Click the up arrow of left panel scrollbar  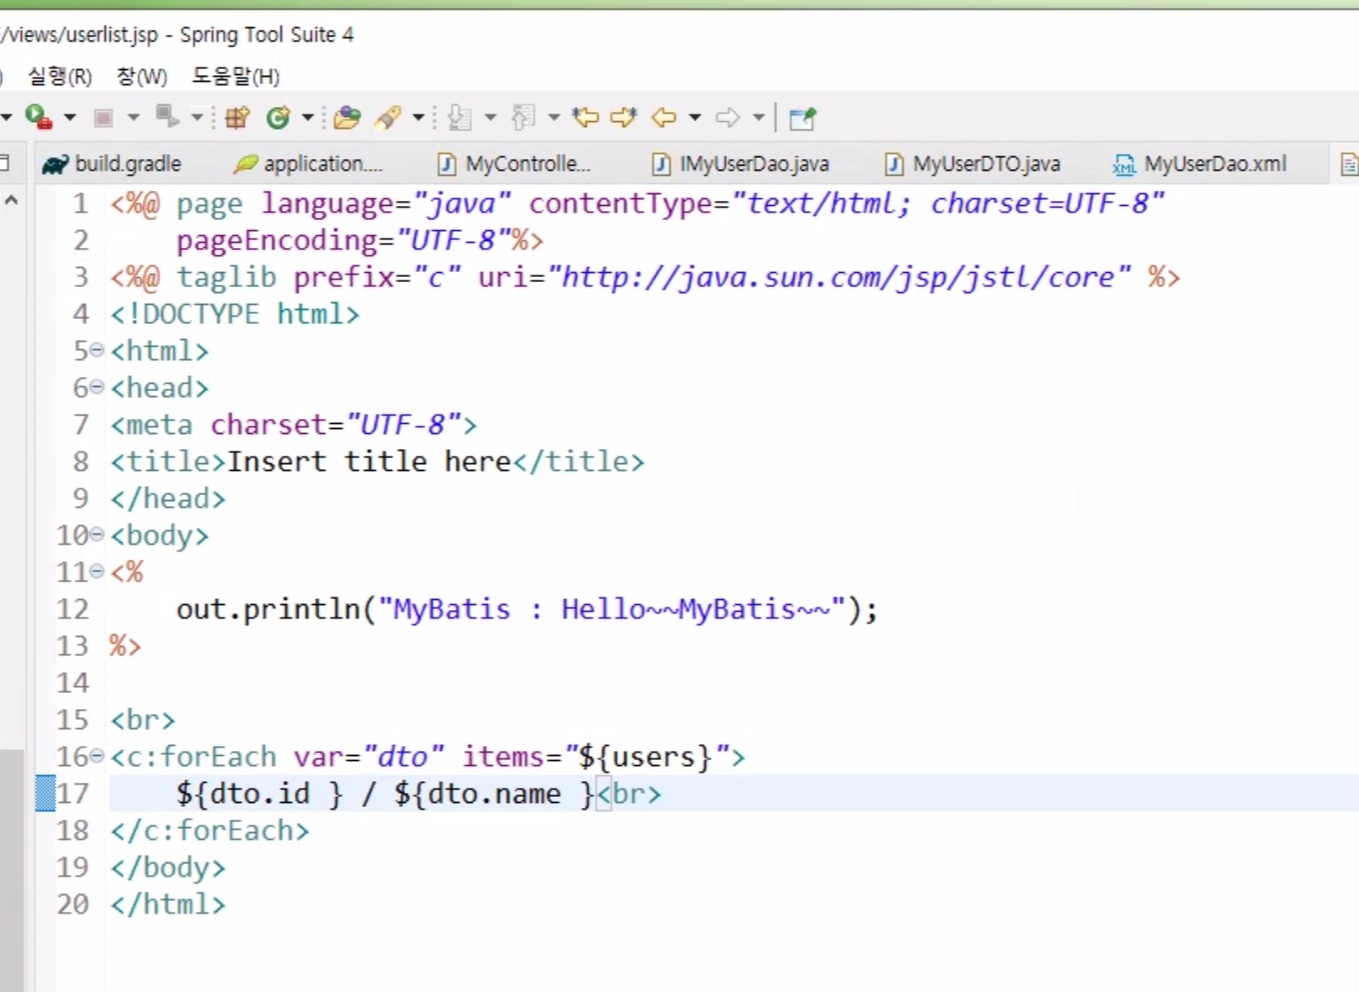tap(11, 200)
